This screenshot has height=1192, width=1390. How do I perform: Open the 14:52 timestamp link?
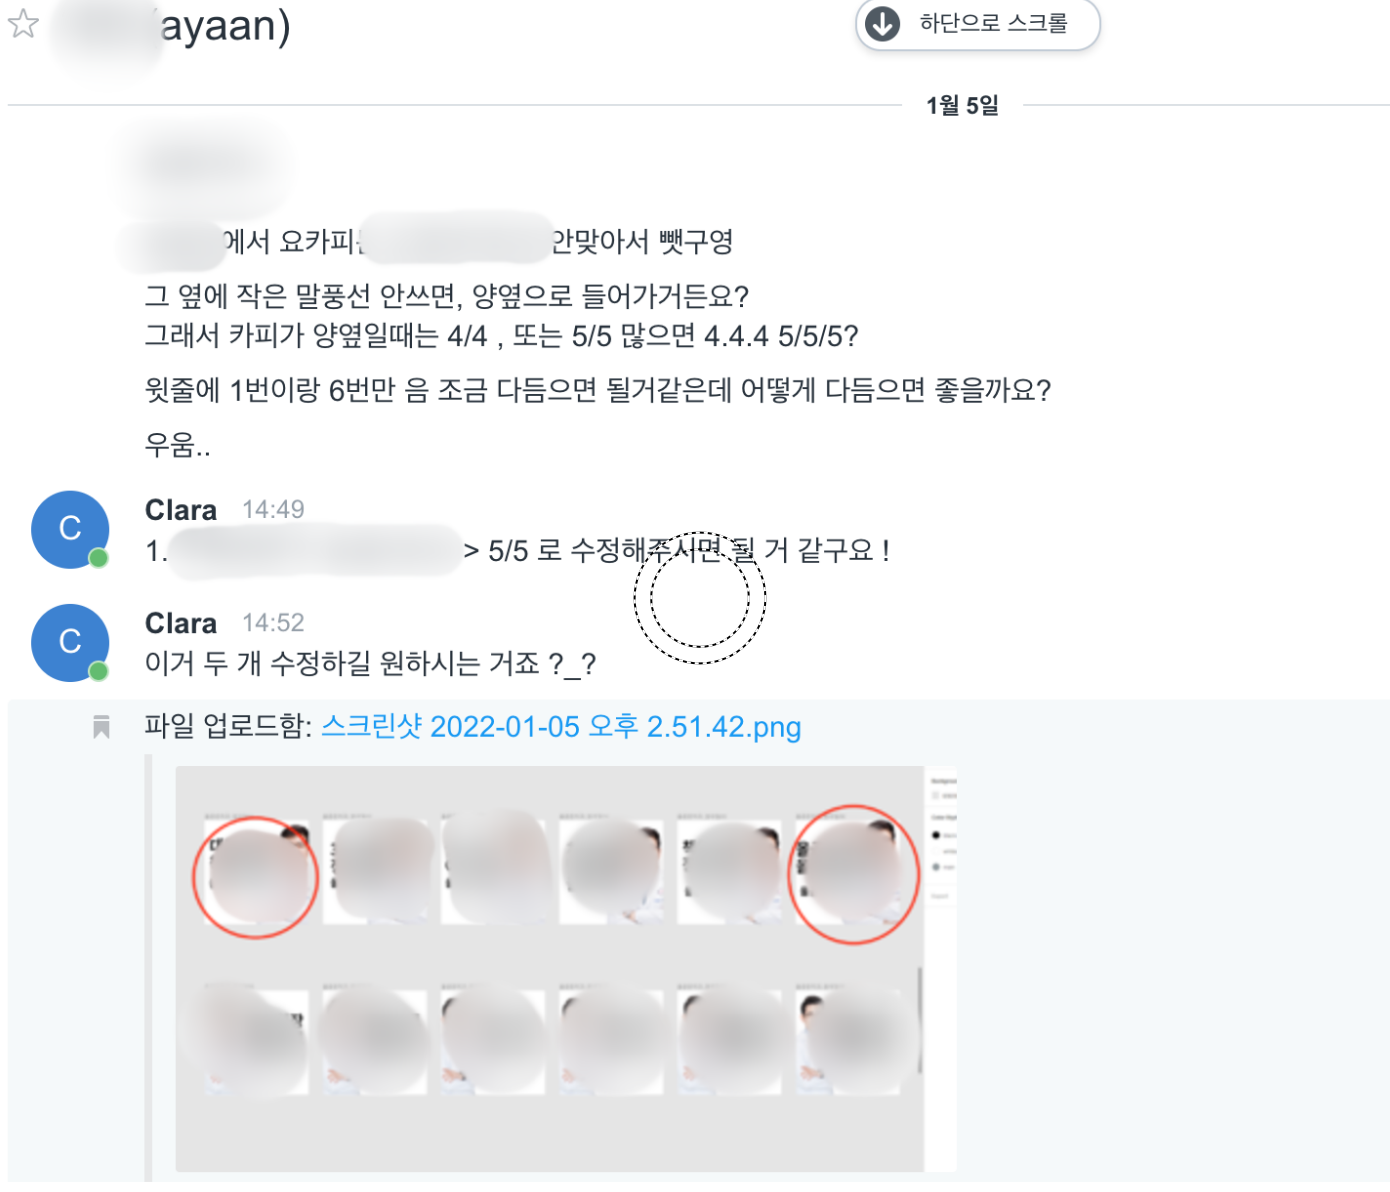(273, 623)
